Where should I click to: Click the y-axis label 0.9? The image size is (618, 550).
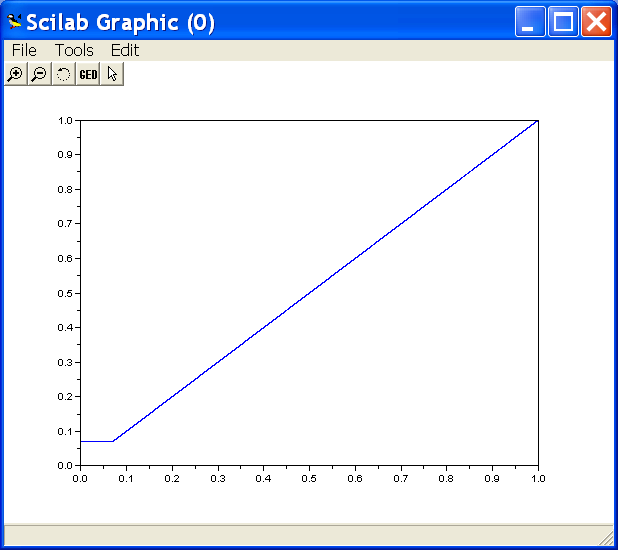pyautogui.click(x=65, y=155)
